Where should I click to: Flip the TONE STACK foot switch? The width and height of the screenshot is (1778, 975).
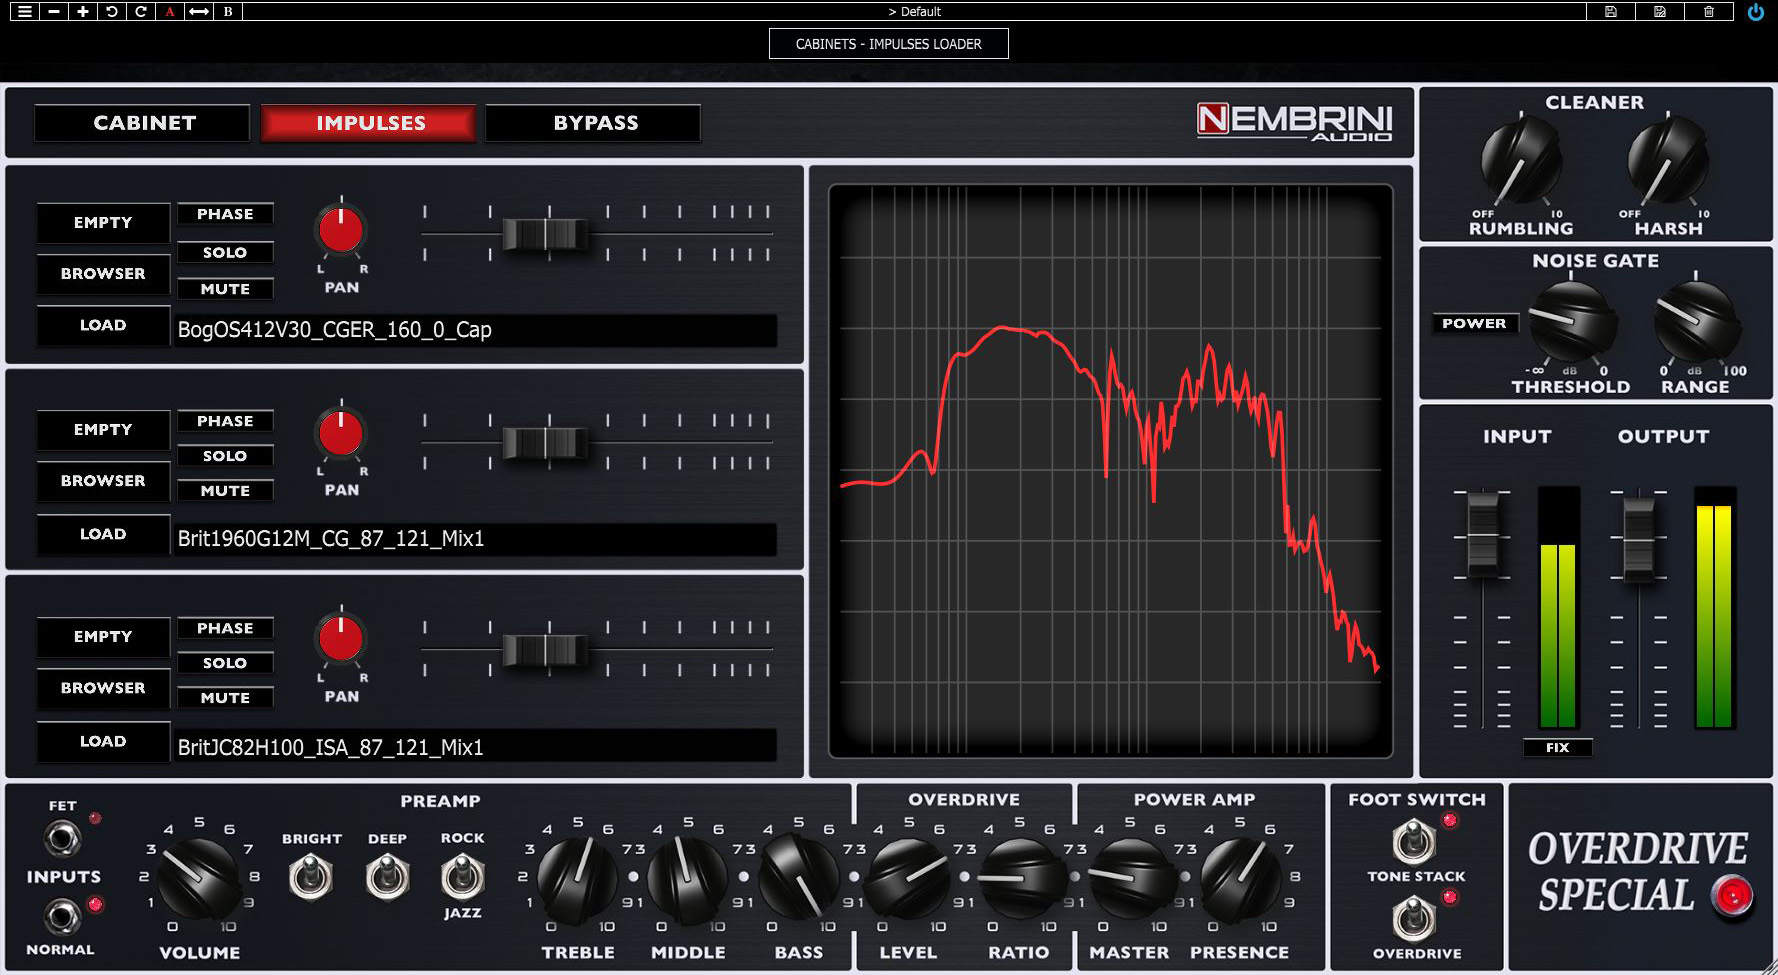(1413, 840)
